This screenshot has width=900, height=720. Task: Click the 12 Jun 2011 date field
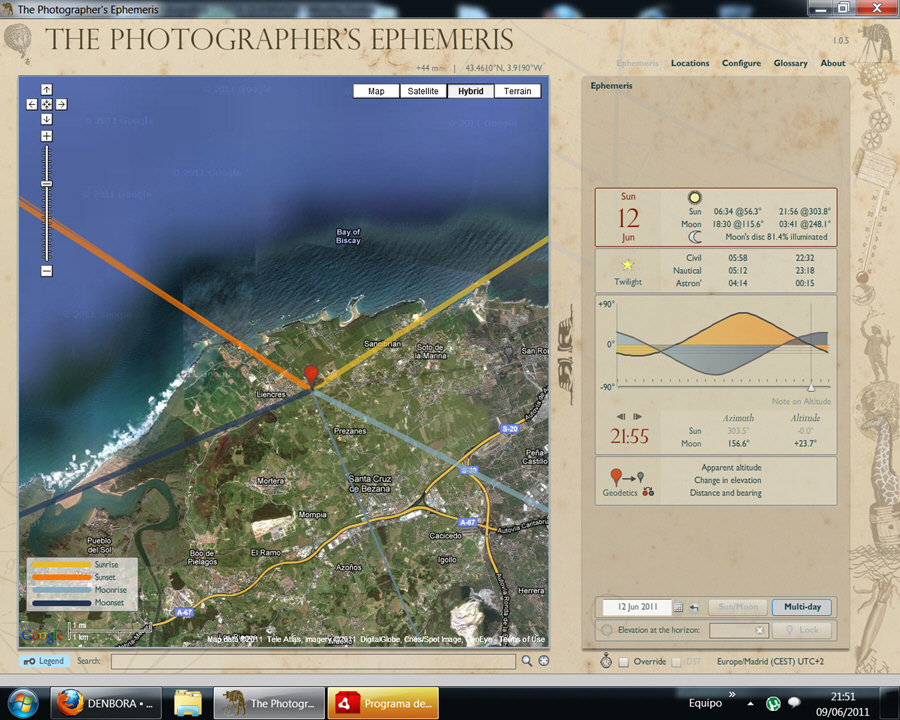(637, 607)
